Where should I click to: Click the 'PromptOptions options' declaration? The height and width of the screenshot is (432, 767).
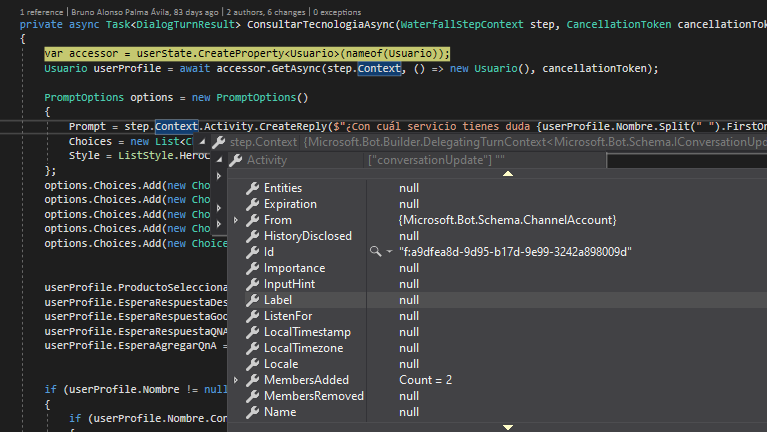177,97
